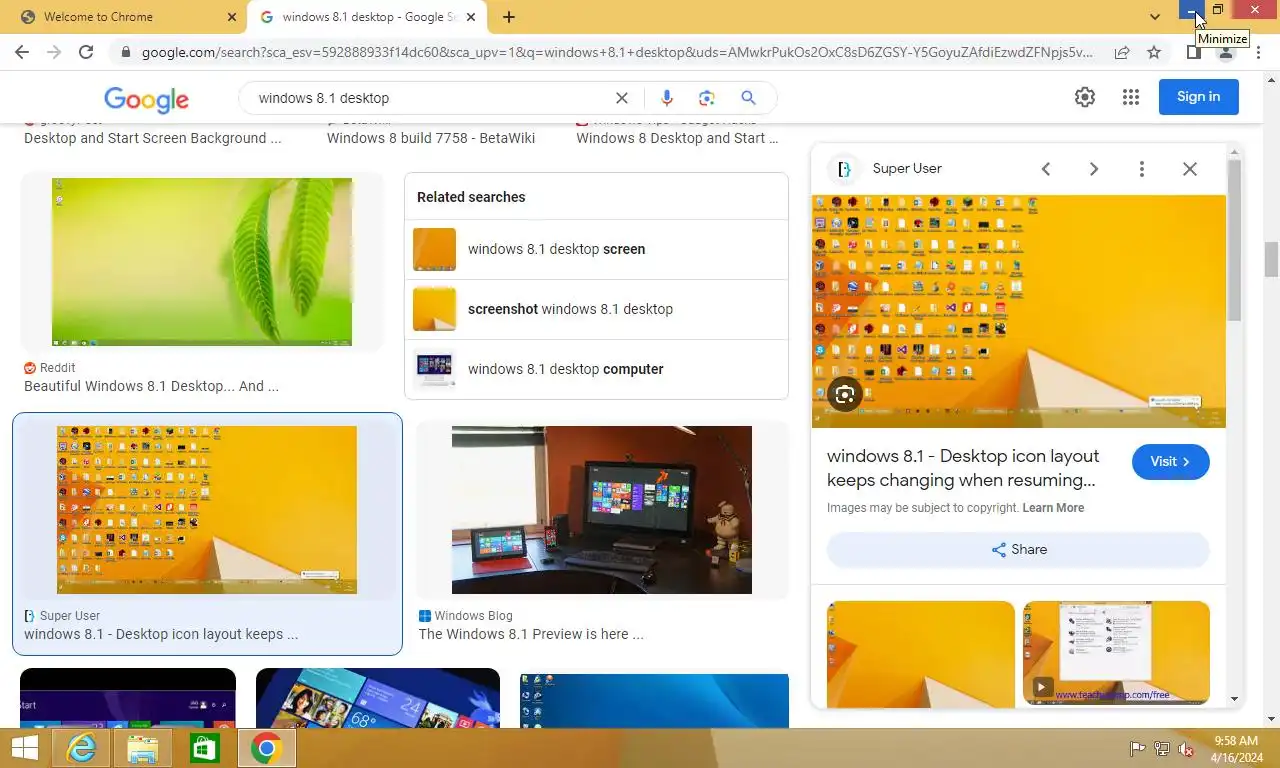Open a new tab with plus

[509, 17]
